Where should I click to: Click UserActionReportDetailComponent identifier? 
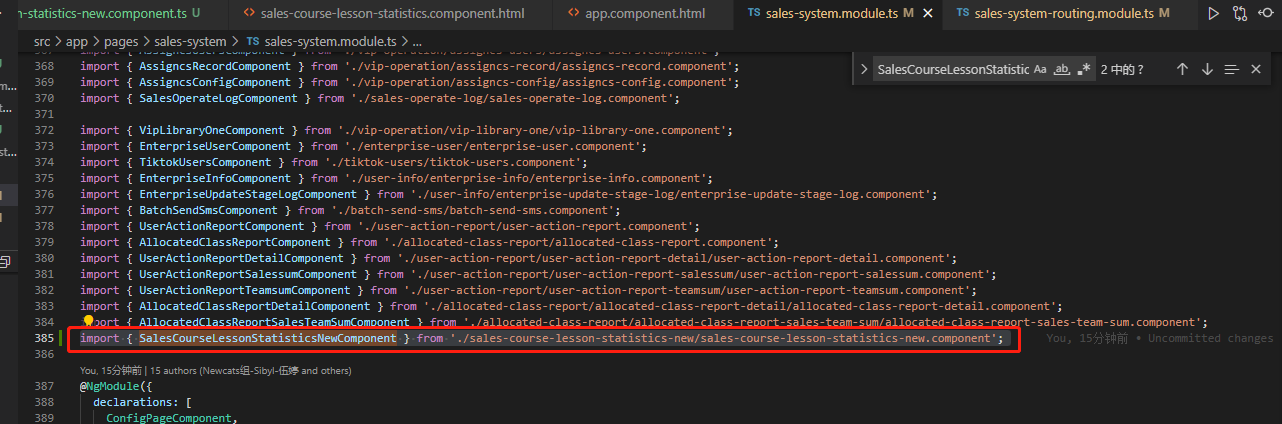(241, 258)
